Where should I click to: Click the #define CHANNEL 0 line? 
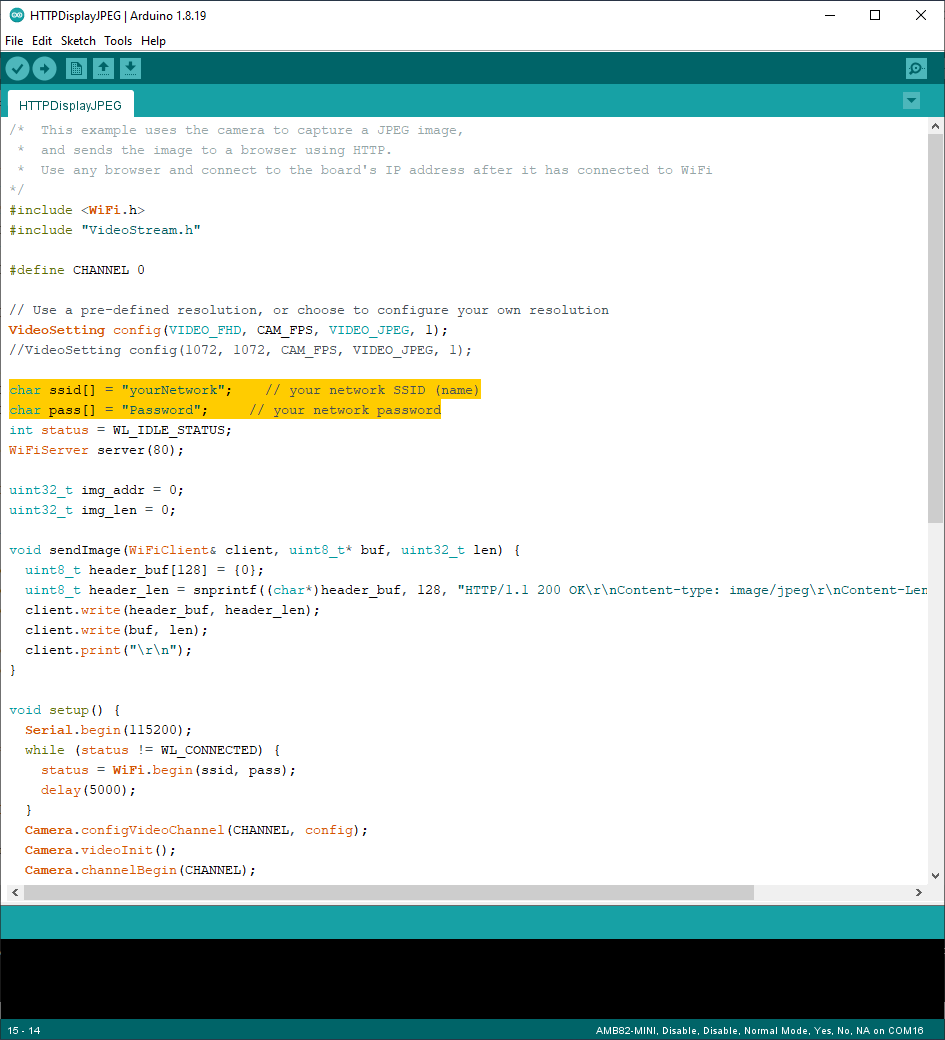77,270
